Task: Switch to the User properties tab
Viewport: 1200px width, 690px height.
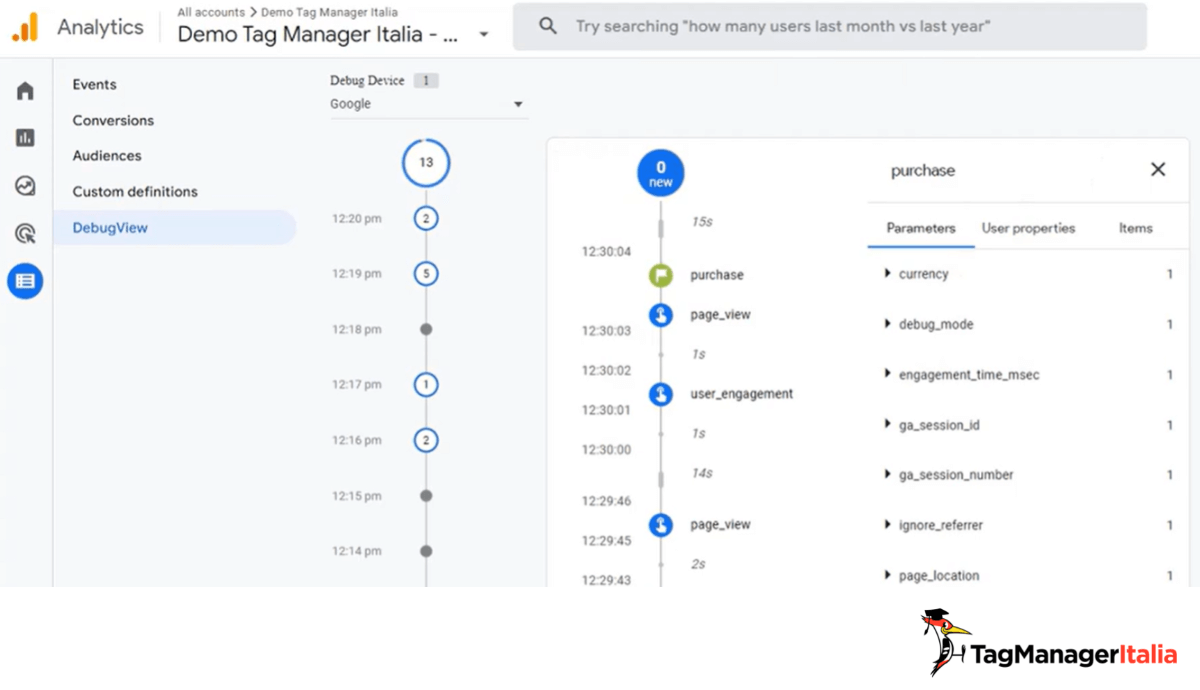Action: click(1028, 228)
